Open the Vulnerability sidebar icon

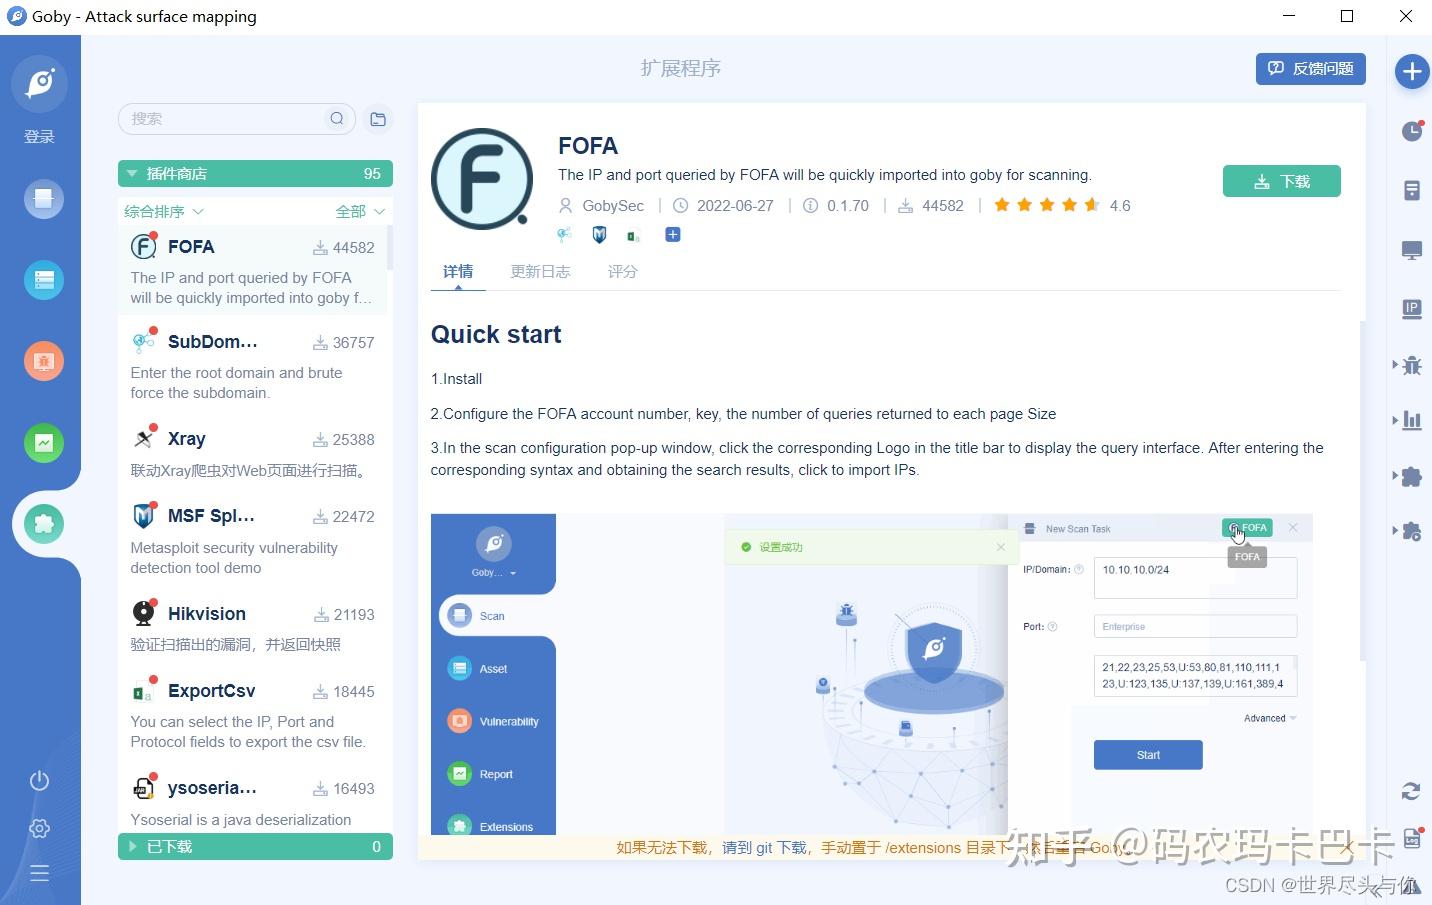tap(44, 361)
